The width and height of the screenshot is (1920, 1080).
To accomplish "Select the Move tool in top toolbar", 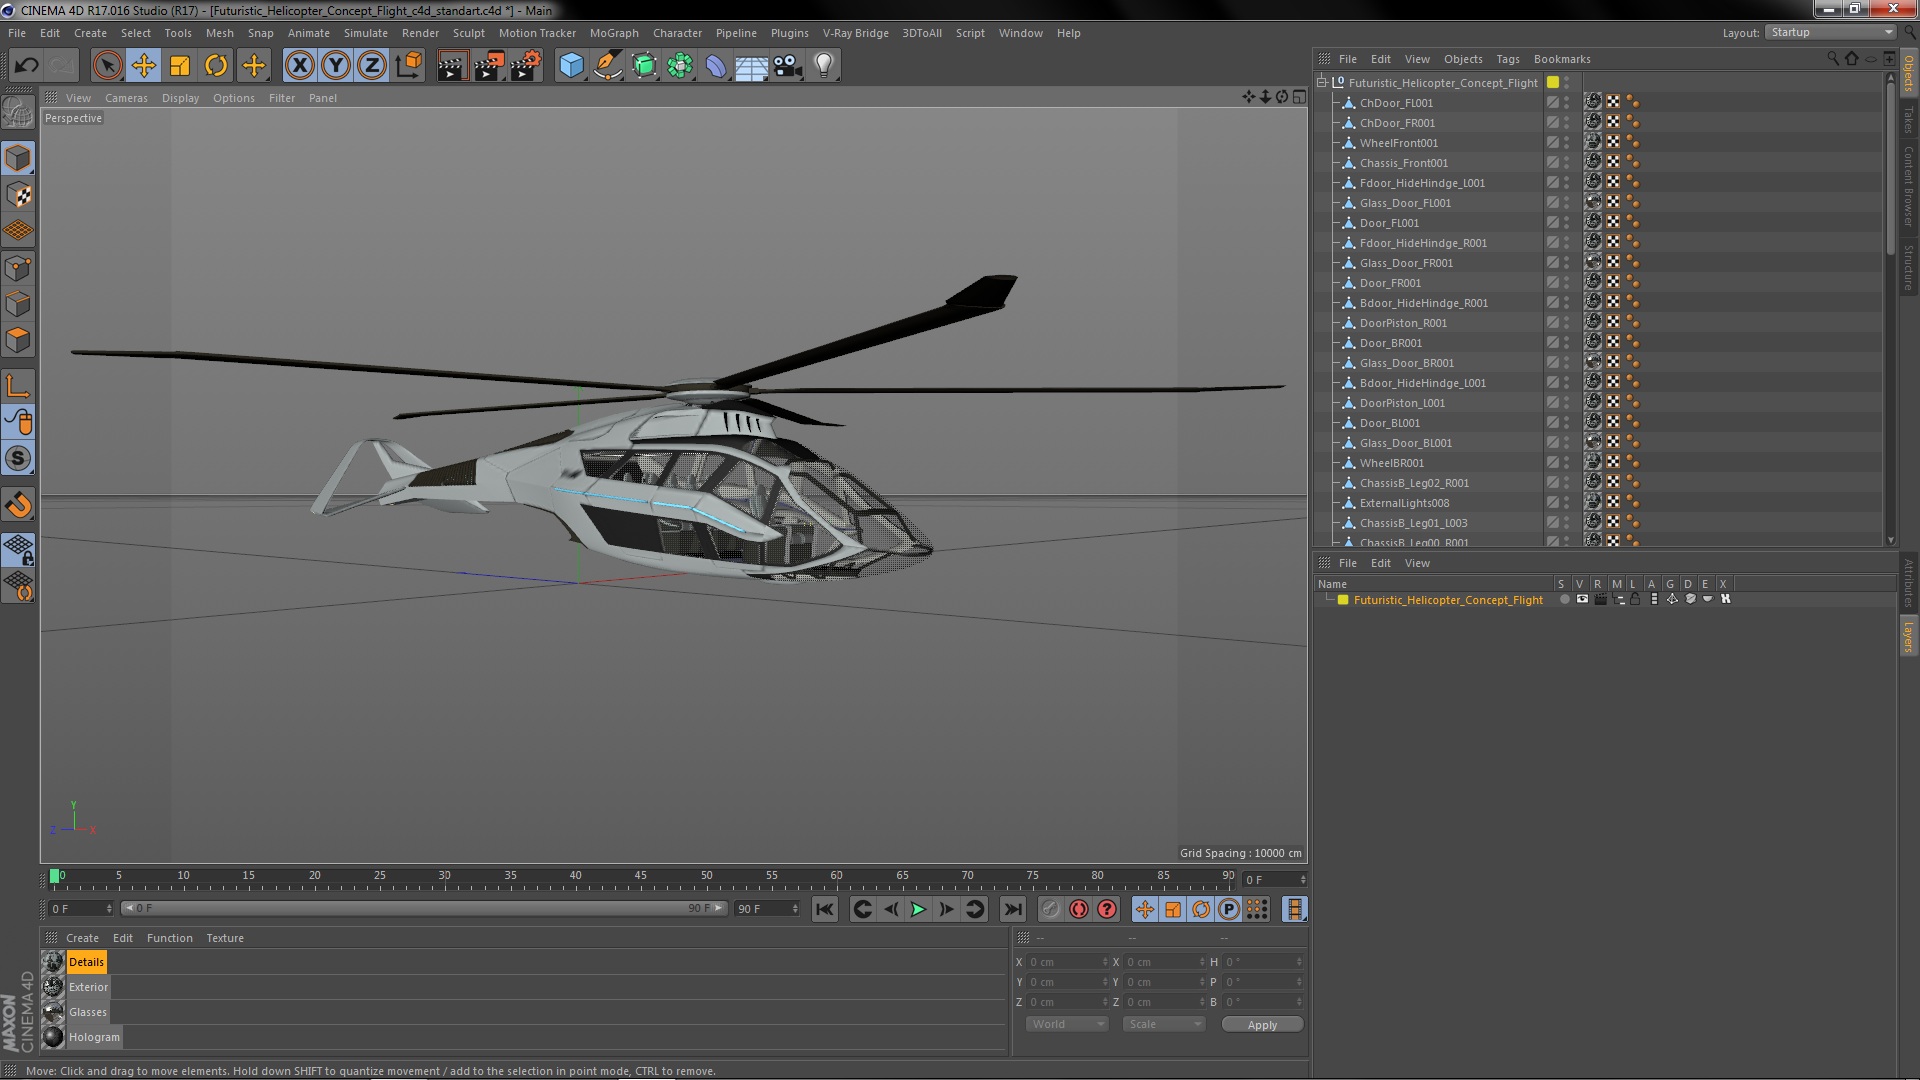I will click(144, 66).
